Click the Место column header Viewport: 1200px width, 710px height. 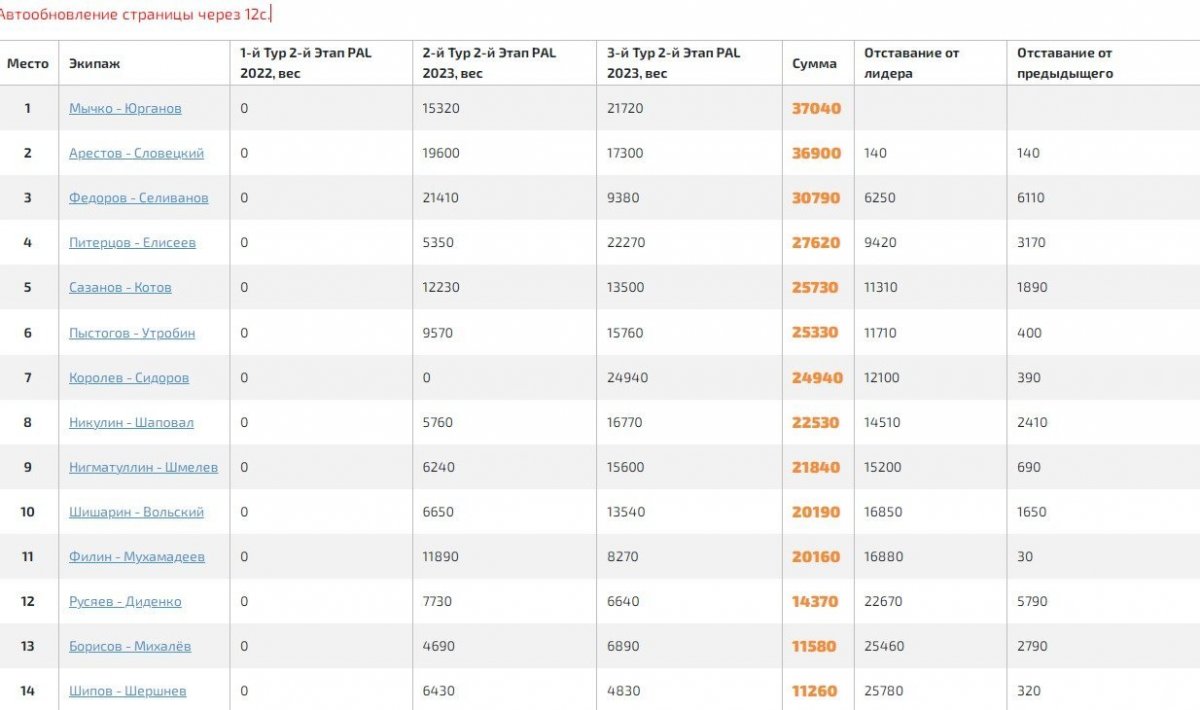coord(28,63)
